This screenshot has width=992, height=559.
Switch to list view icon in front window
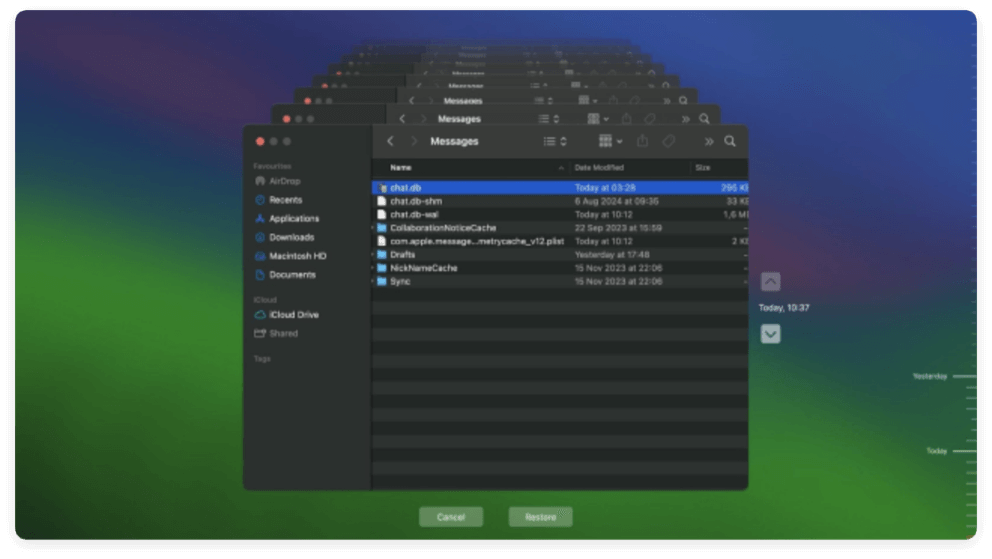point(549,141)
